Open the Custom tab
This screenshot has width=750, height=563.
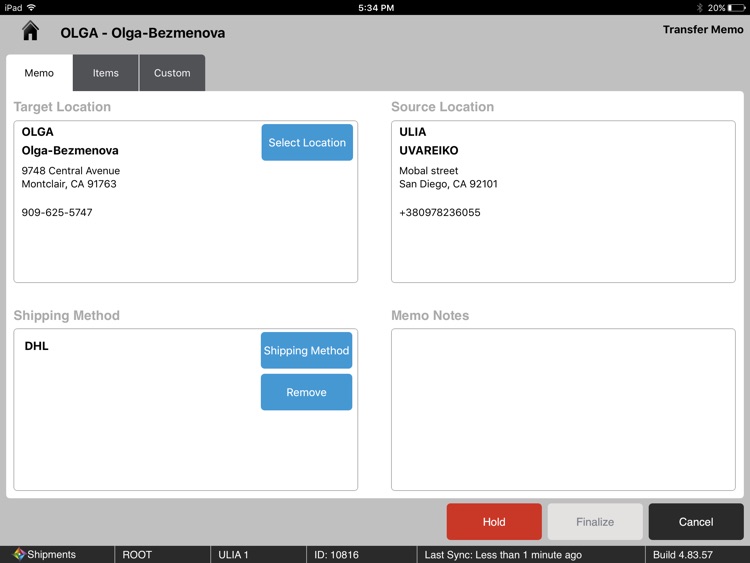[x=172, y=73]
